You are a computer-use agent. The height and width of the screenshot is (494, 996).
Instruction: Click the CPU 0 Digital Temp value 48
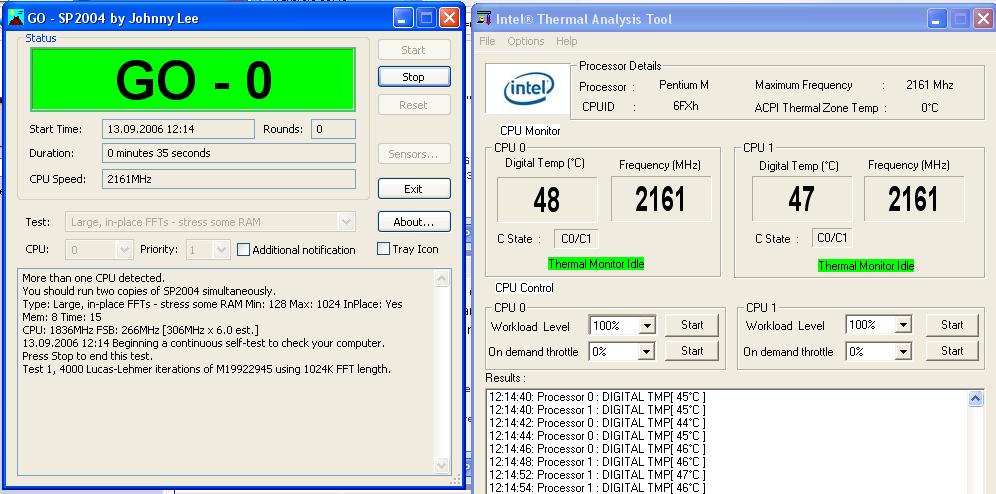[x=547, y=199]
